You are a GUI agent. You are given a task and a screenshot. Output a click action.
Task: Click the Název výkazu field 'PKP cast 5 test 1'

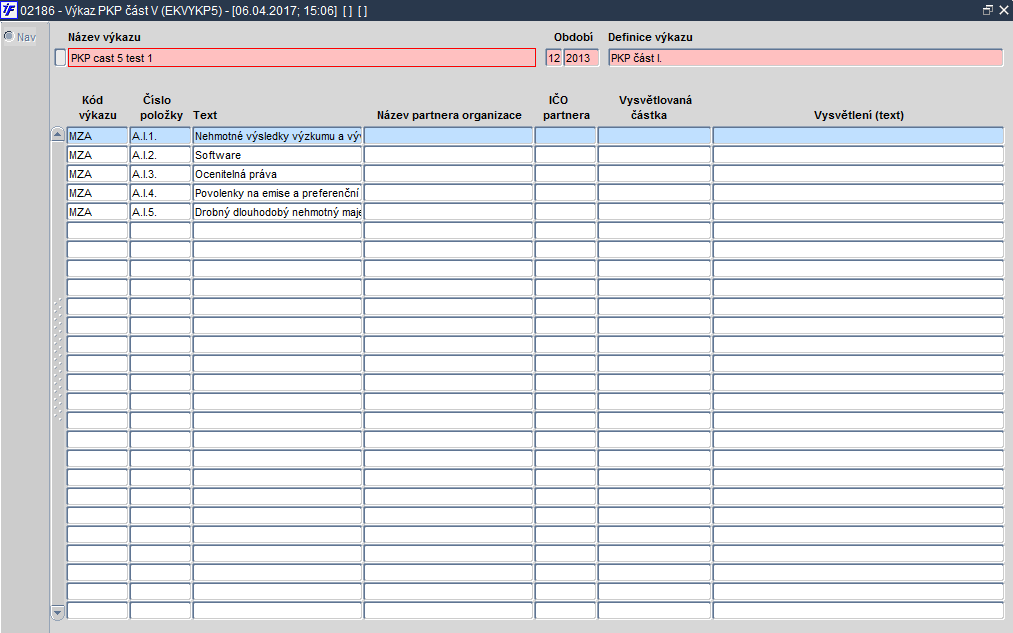coord(302,57)
